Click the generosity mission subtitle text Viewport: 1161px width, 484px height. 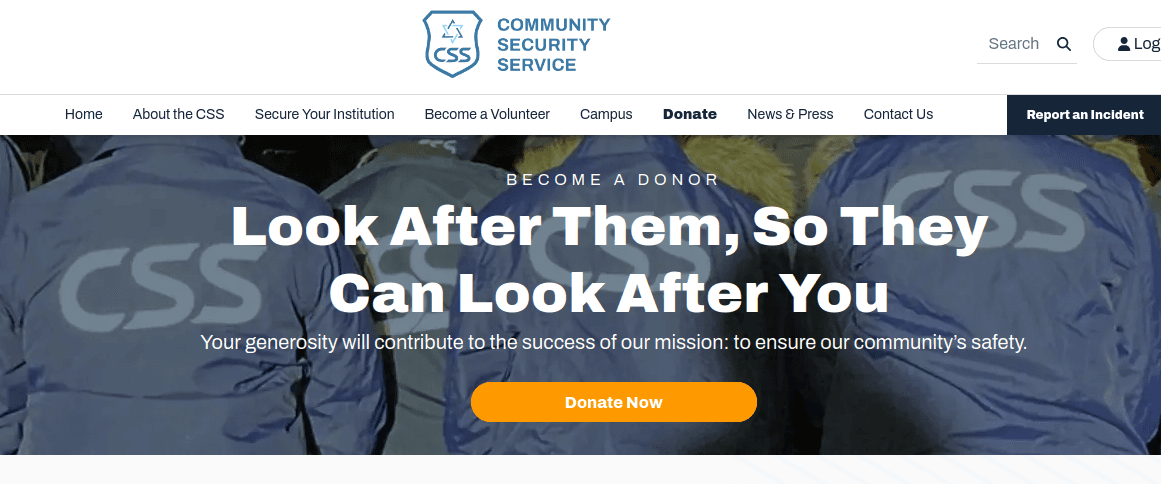point(614,343)
